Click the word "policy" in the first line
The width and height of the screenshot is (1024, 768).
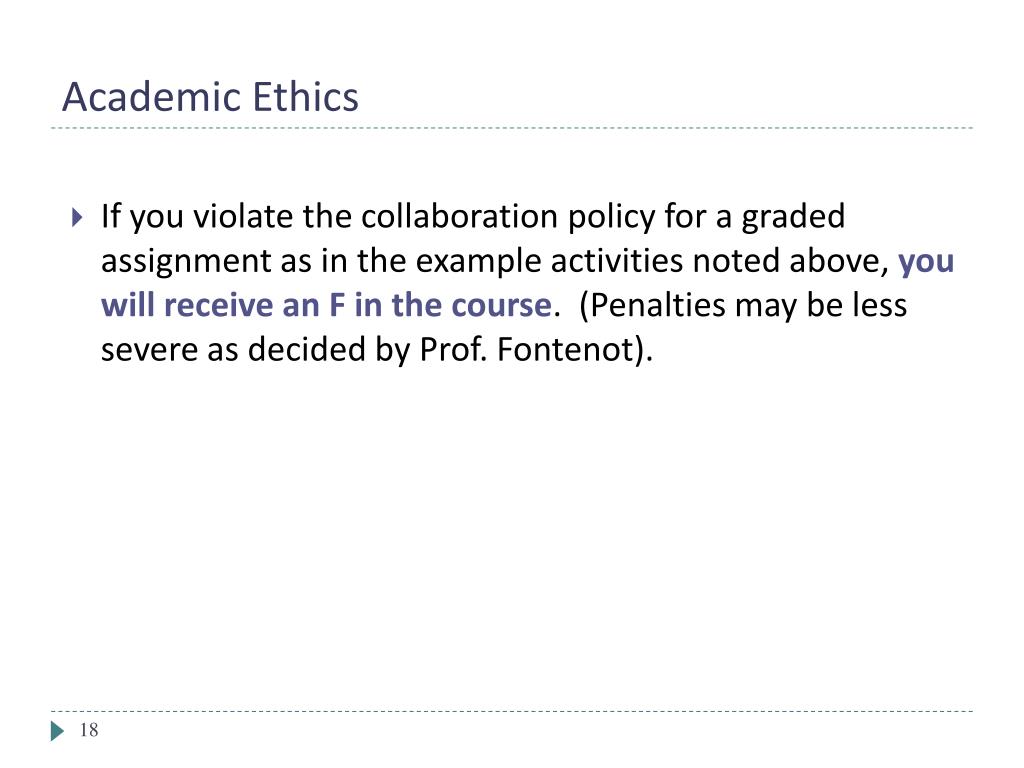(611, 218)
